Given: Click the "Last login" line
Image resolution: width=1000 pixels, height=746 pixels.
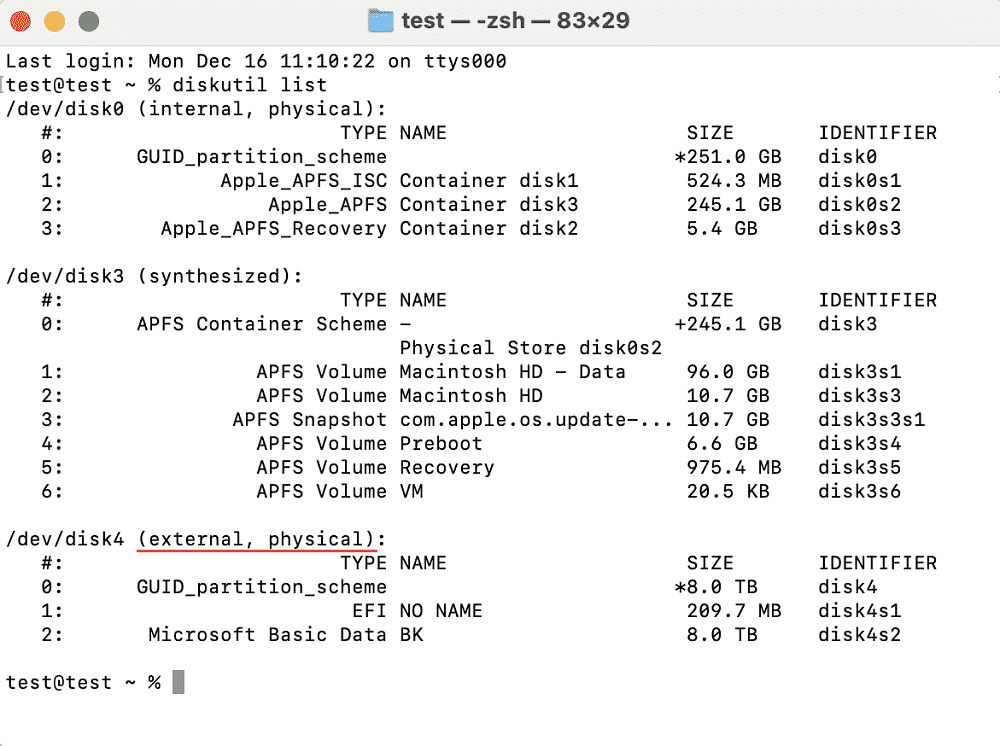Looking at the screenshot, I should 256,61.
